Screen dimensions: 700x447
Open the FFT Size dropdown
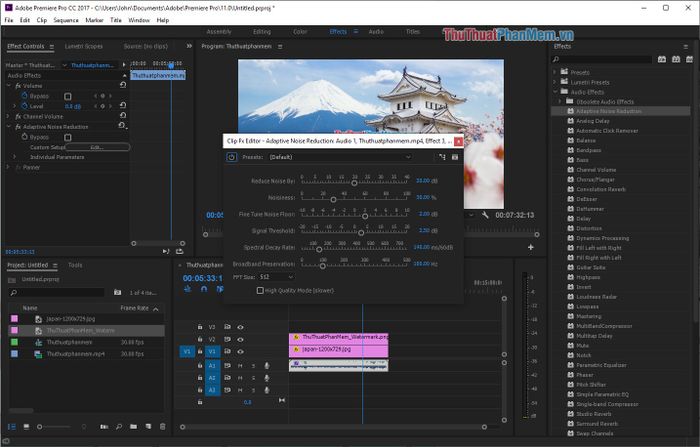click(276, 277)
